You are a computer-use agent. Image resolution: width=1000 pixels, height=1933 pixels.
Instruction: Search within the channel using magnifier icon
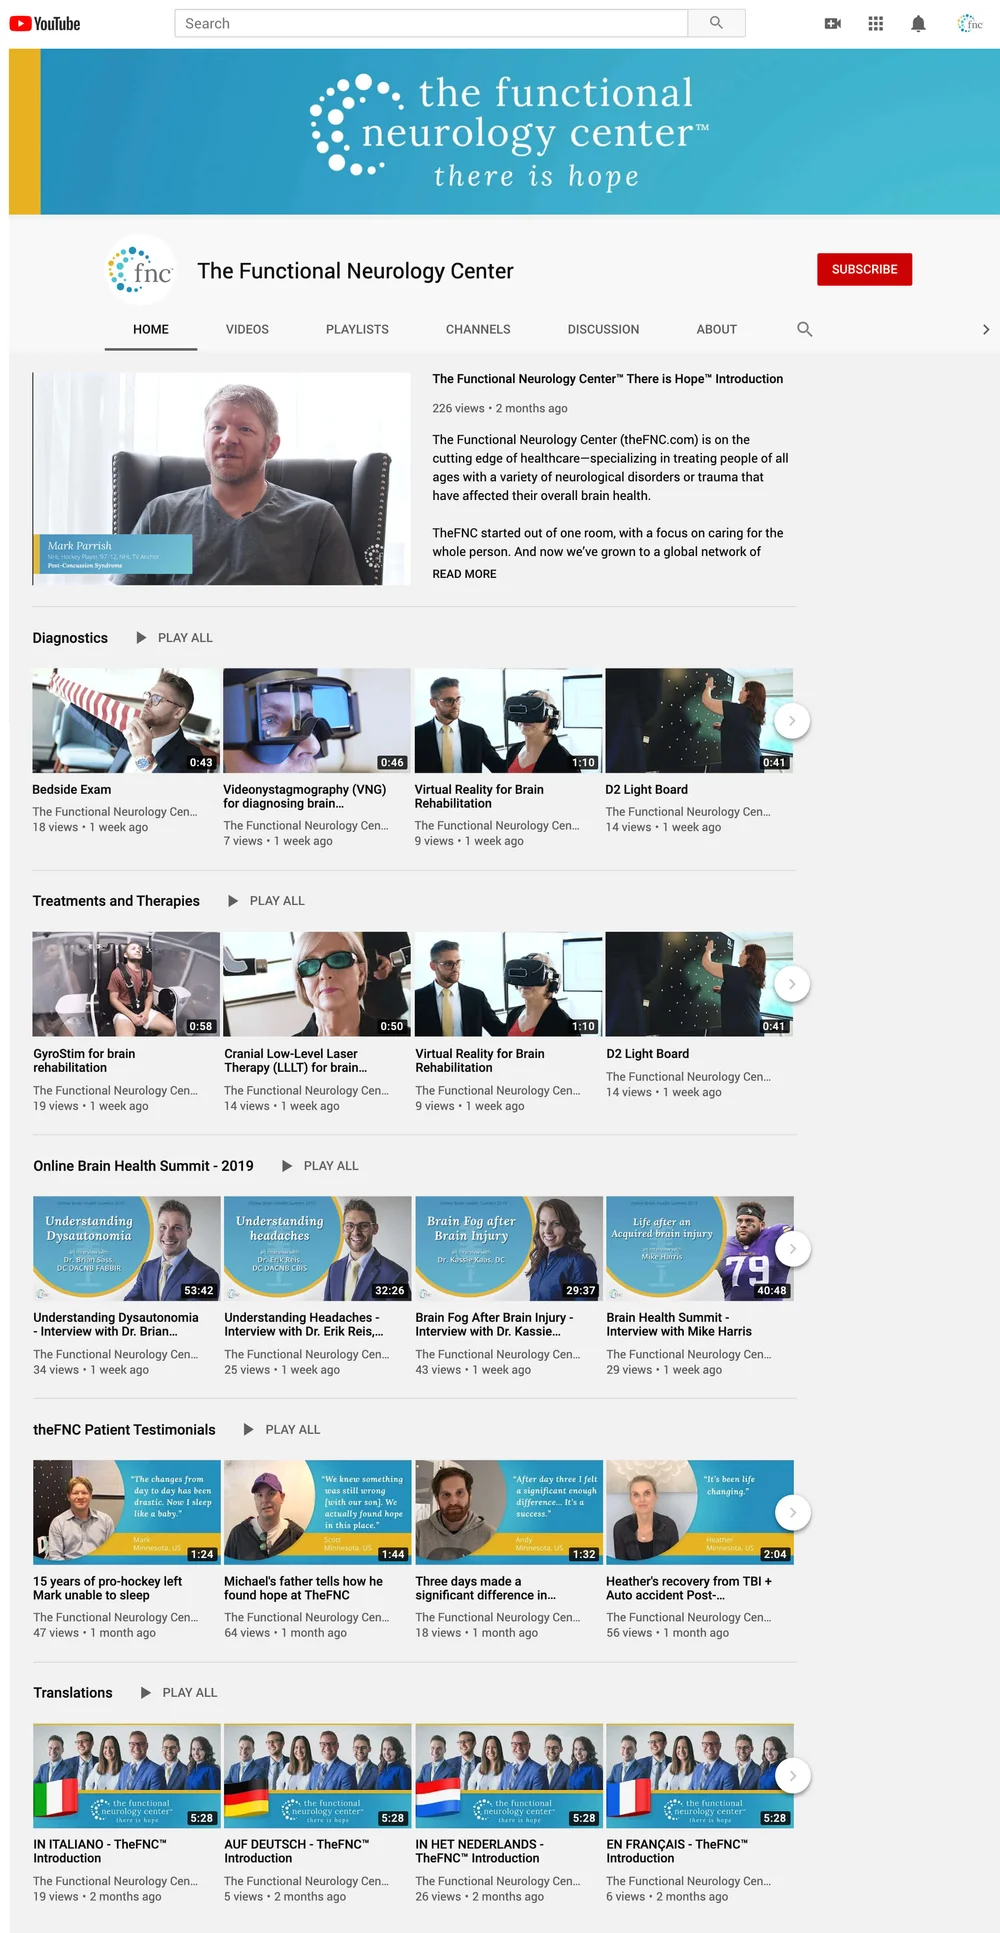(804, 329)
